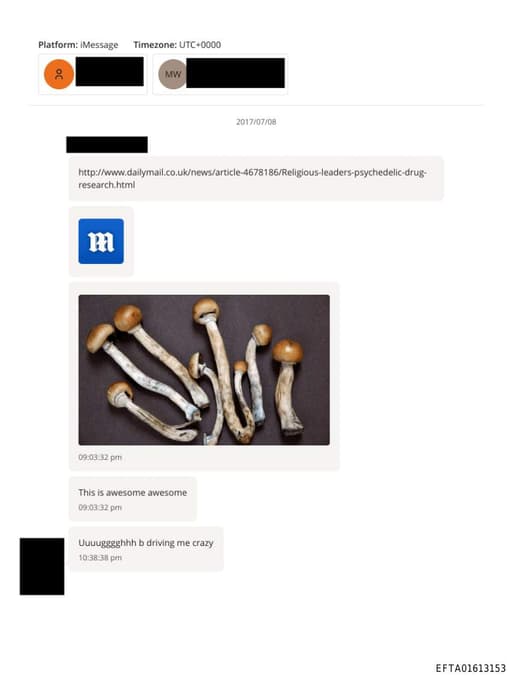The image size is (512, 678).
Task: Open the mushrooms photo attachment
Action: [204, 370]
